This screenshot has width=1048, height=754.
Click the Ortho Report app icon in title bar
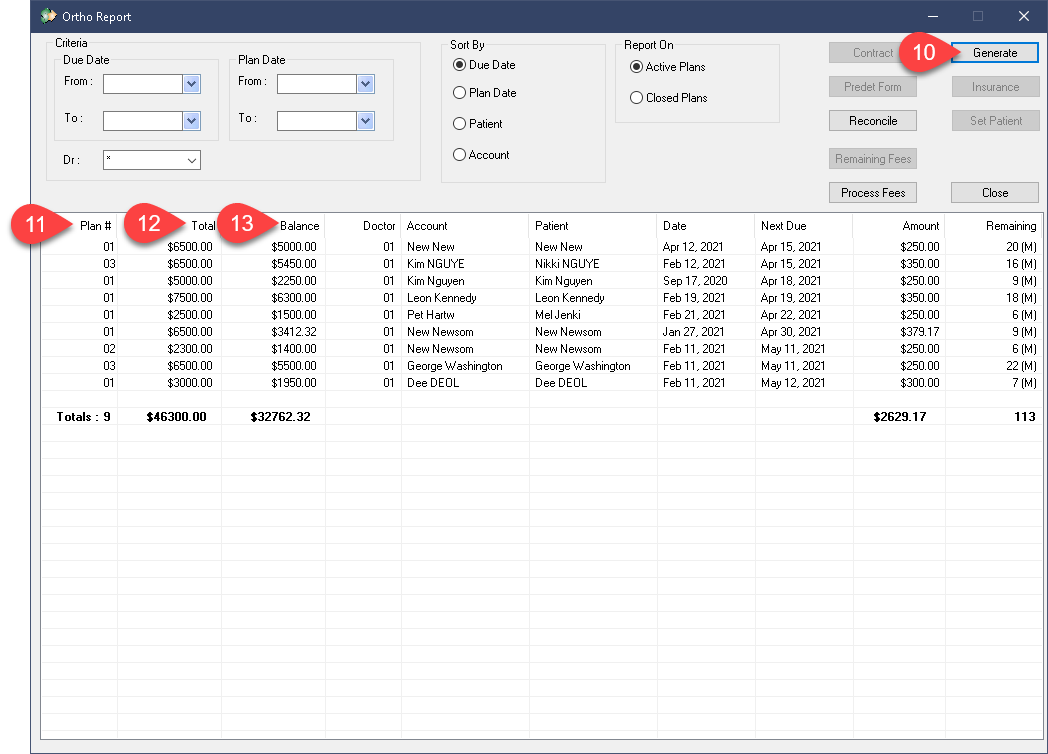tap(48, 15)
